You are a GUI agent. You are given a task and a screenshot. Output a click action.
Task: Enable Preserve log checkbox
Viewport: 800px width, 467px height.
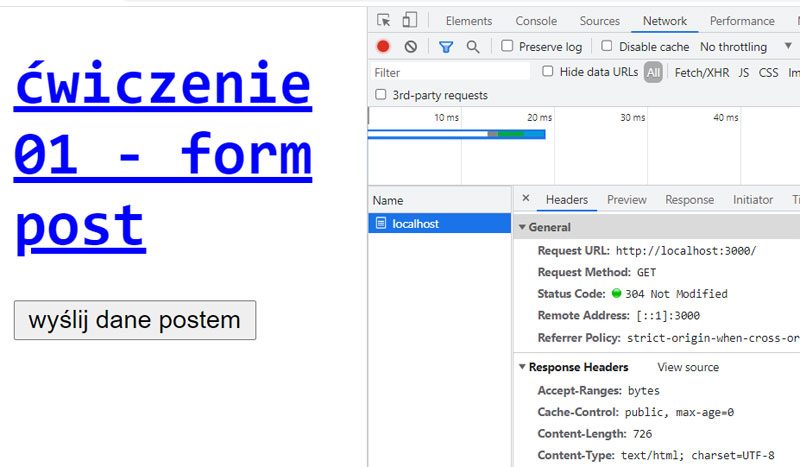click(508, 46)
